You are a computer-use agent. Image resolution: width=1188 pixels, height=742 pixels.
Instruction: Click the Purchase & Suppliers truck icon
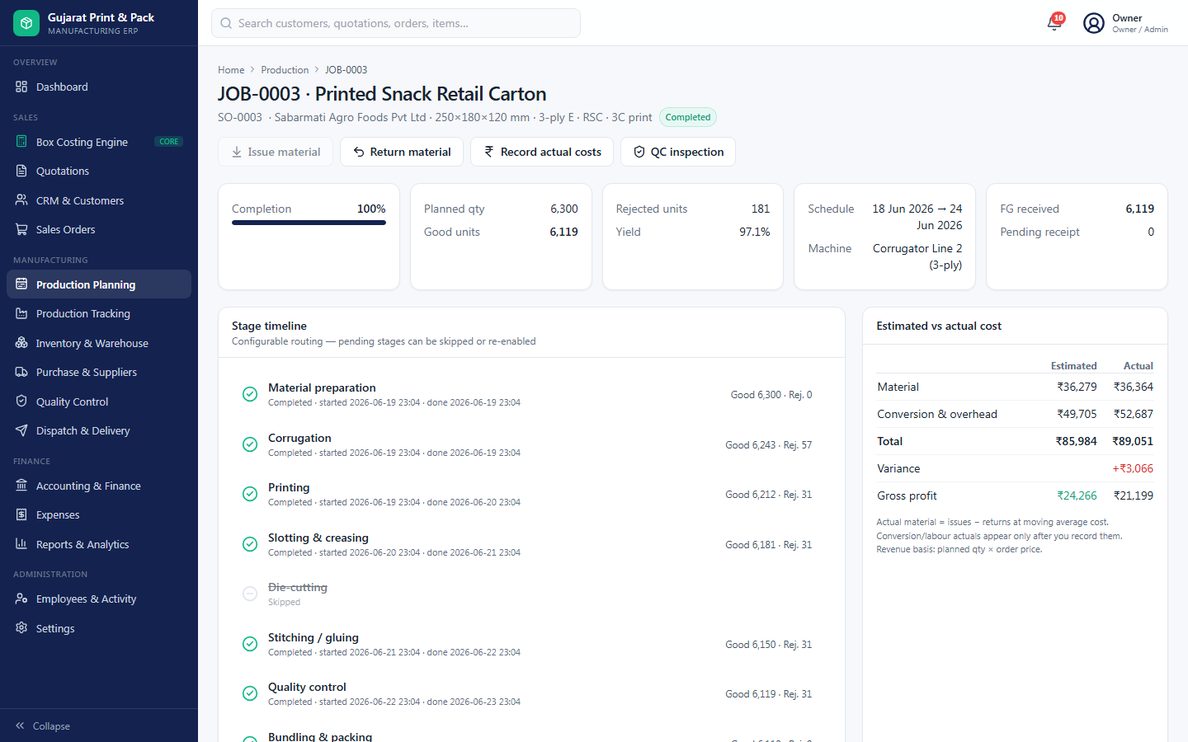(x=21, y=372)
